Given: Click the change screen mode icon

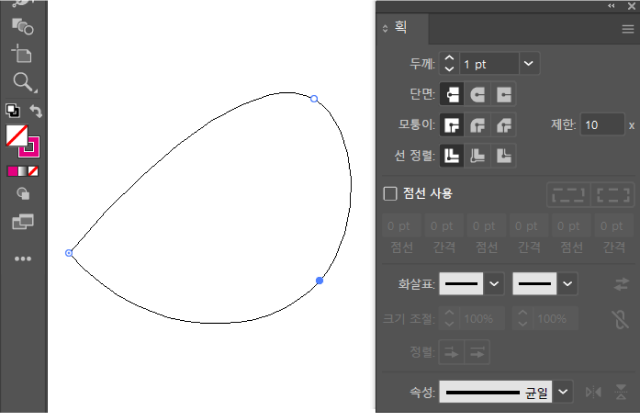Looking at the screenshot, I should [22, 222].
